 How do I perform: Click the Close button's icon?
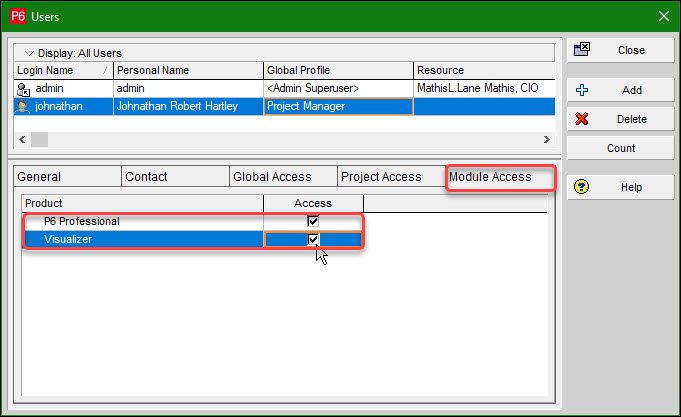point(582,50)
